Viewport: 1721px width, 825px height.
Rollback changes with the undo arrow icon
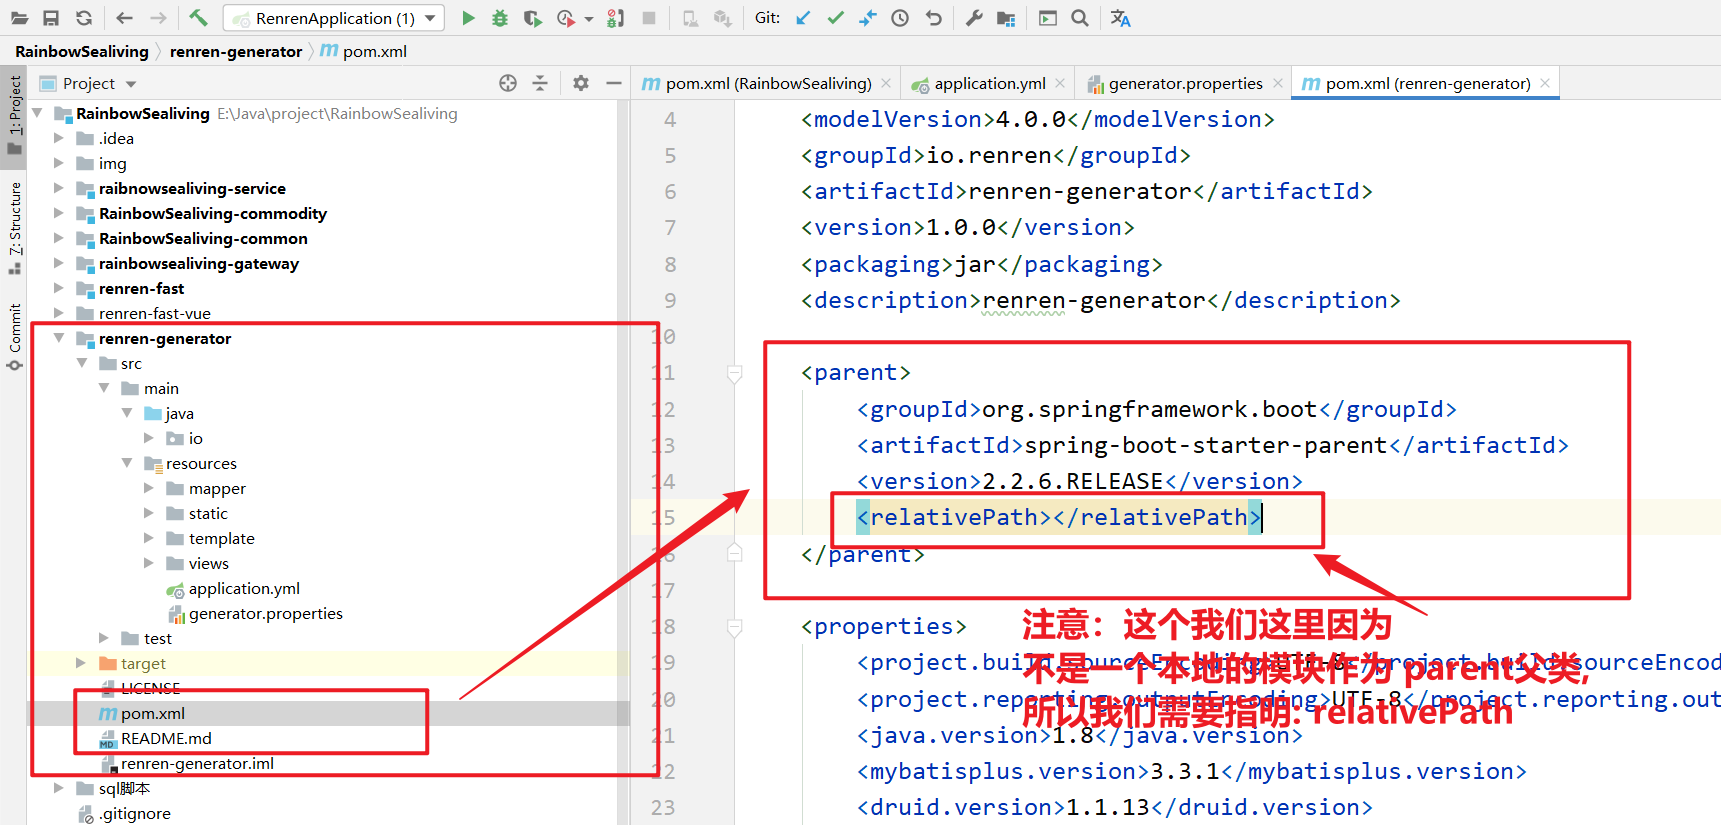933,18
